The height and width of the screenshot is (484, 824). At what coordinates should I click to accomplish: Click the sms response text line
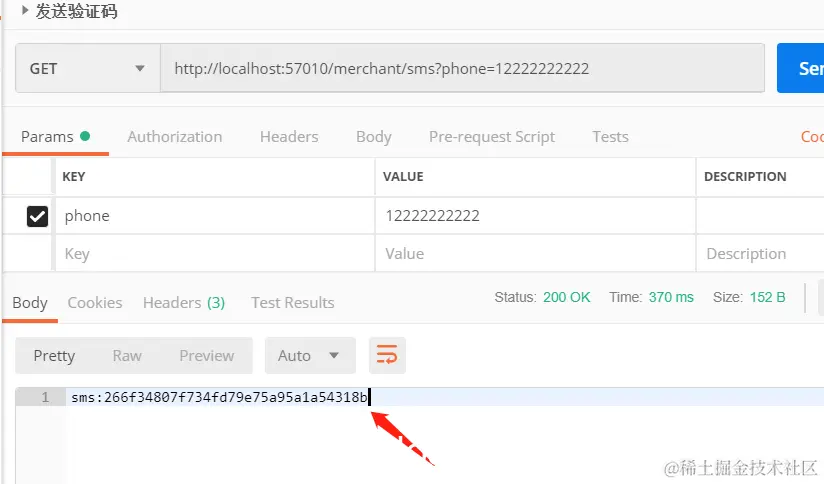tap(219, 397)
